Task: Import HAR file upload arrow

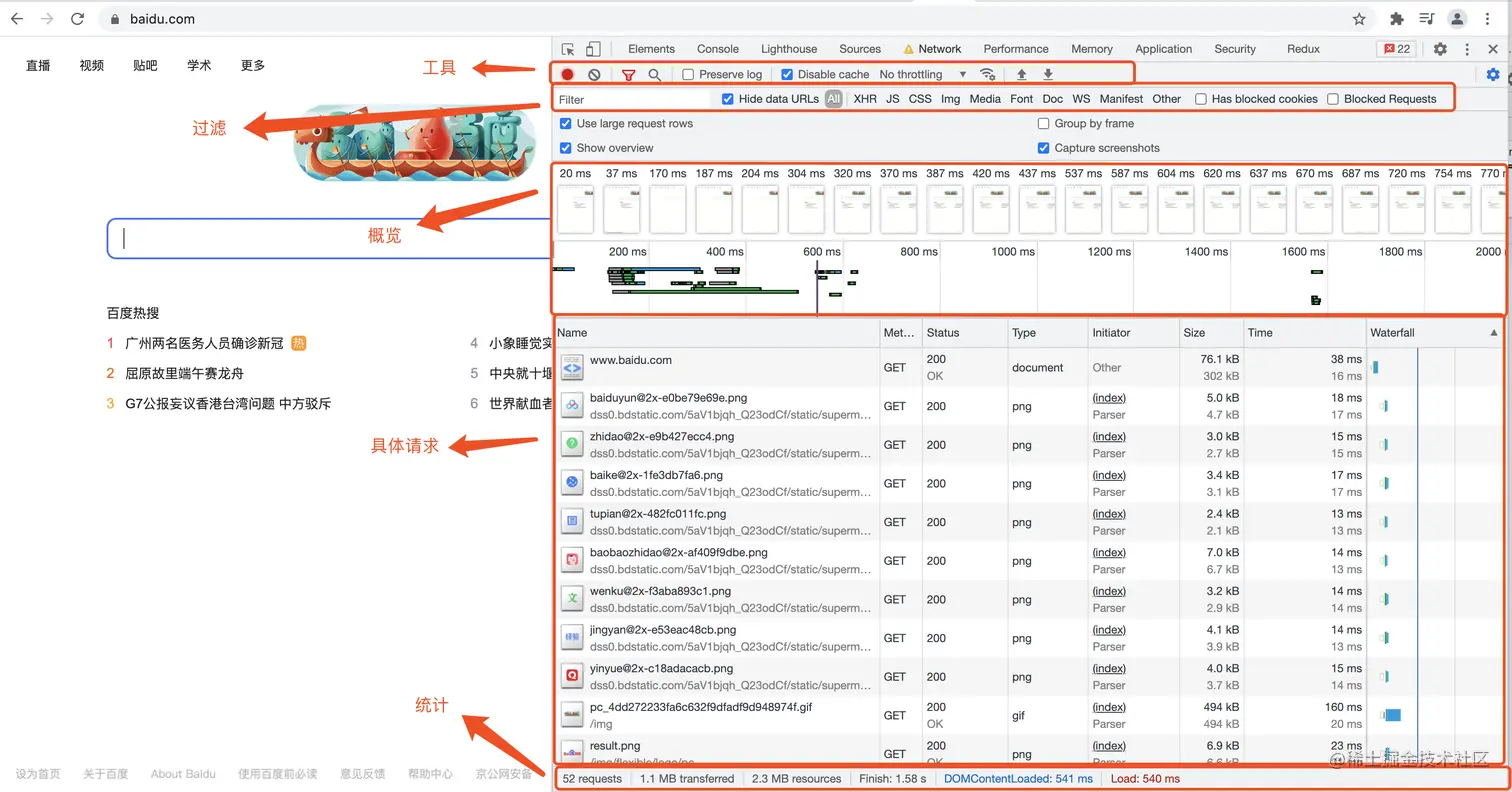Action: 1021,74
